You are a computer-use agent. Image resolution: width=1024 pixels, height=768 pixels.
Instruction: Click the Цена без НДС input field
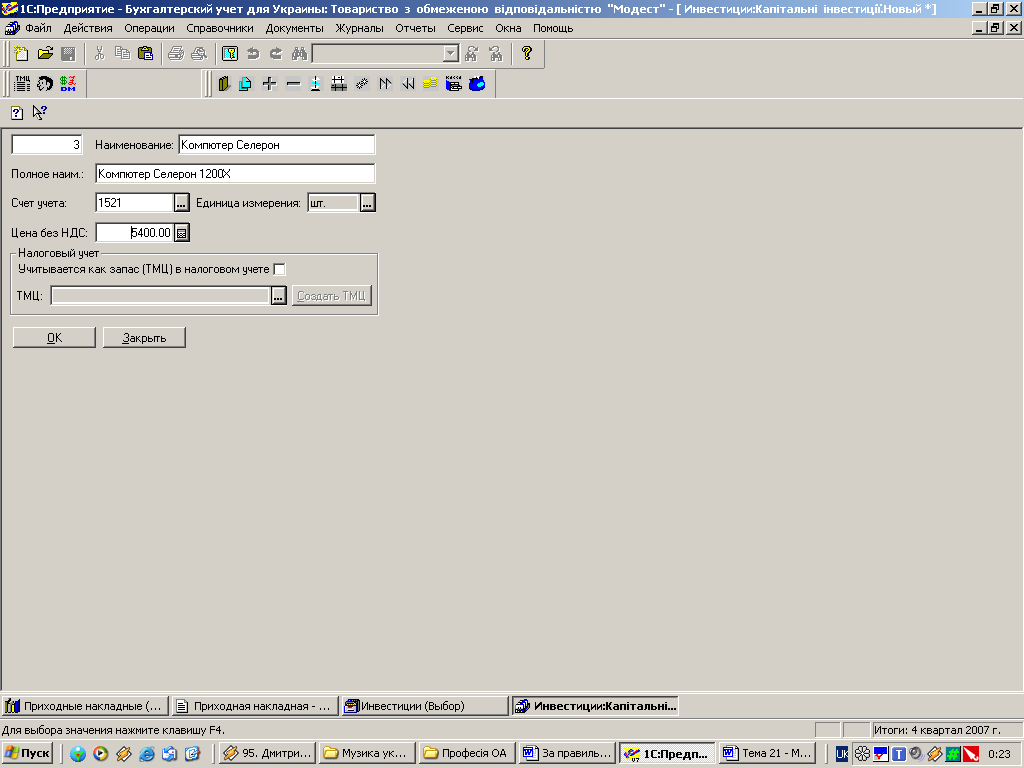(135, 232)
